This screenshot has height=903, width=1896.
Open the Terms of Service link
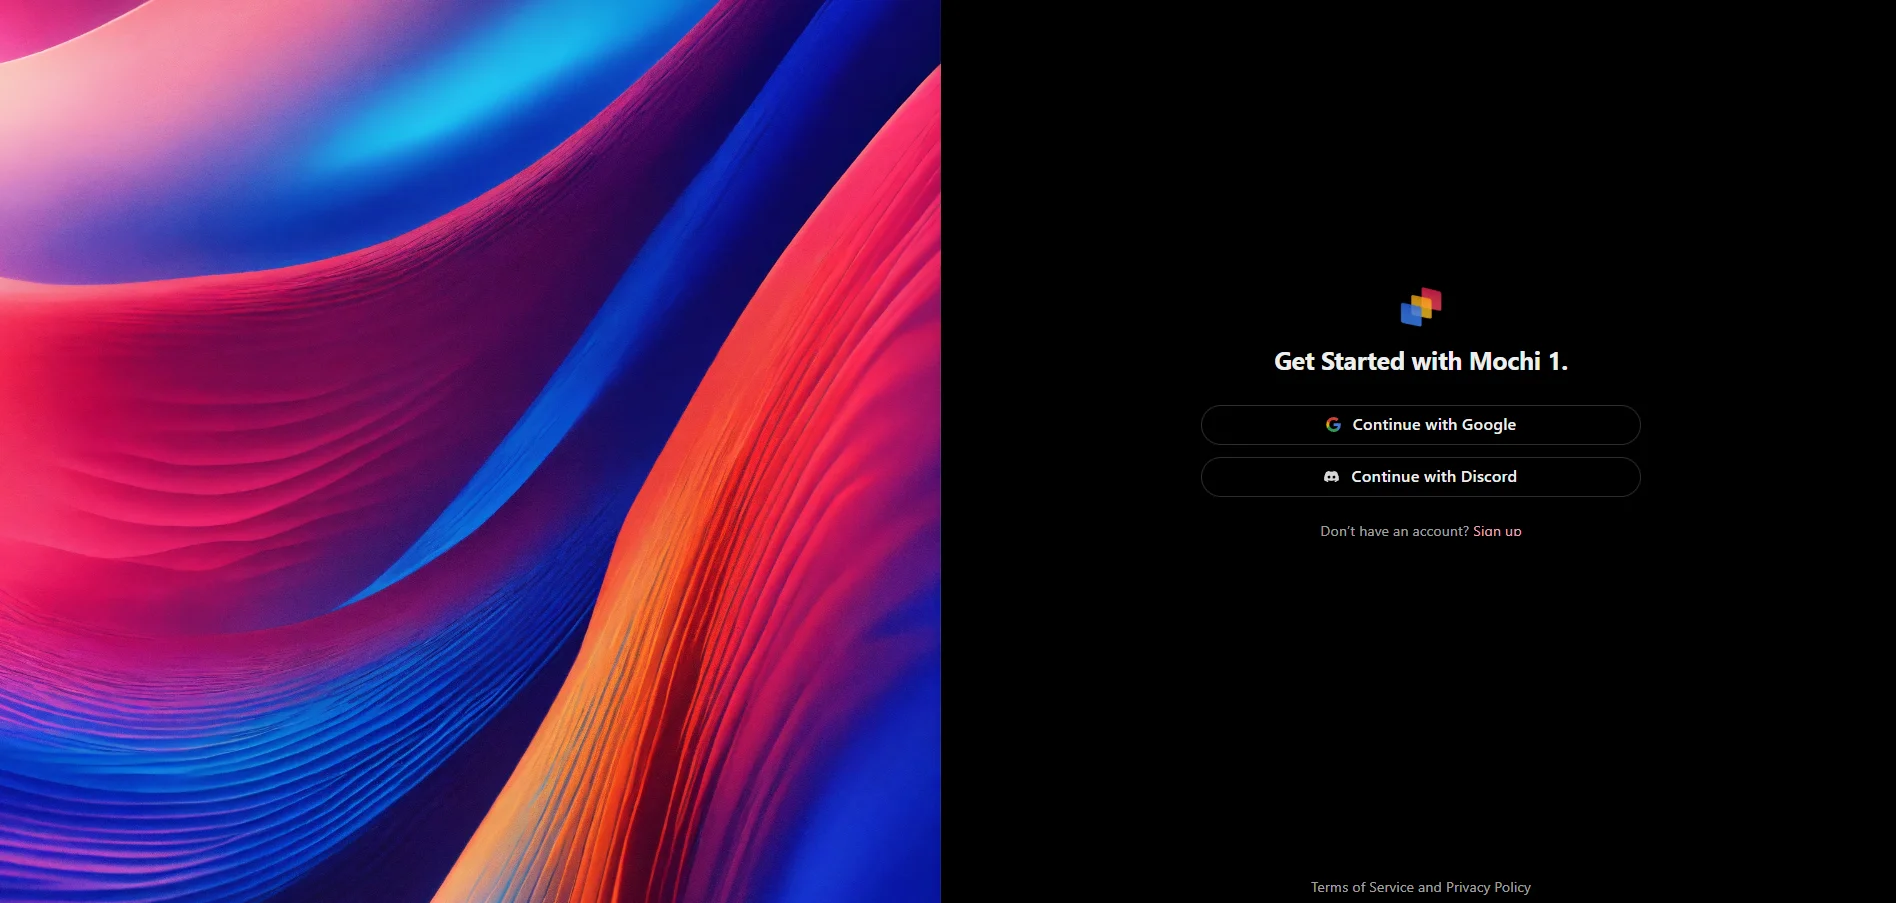pos(1362,887)
